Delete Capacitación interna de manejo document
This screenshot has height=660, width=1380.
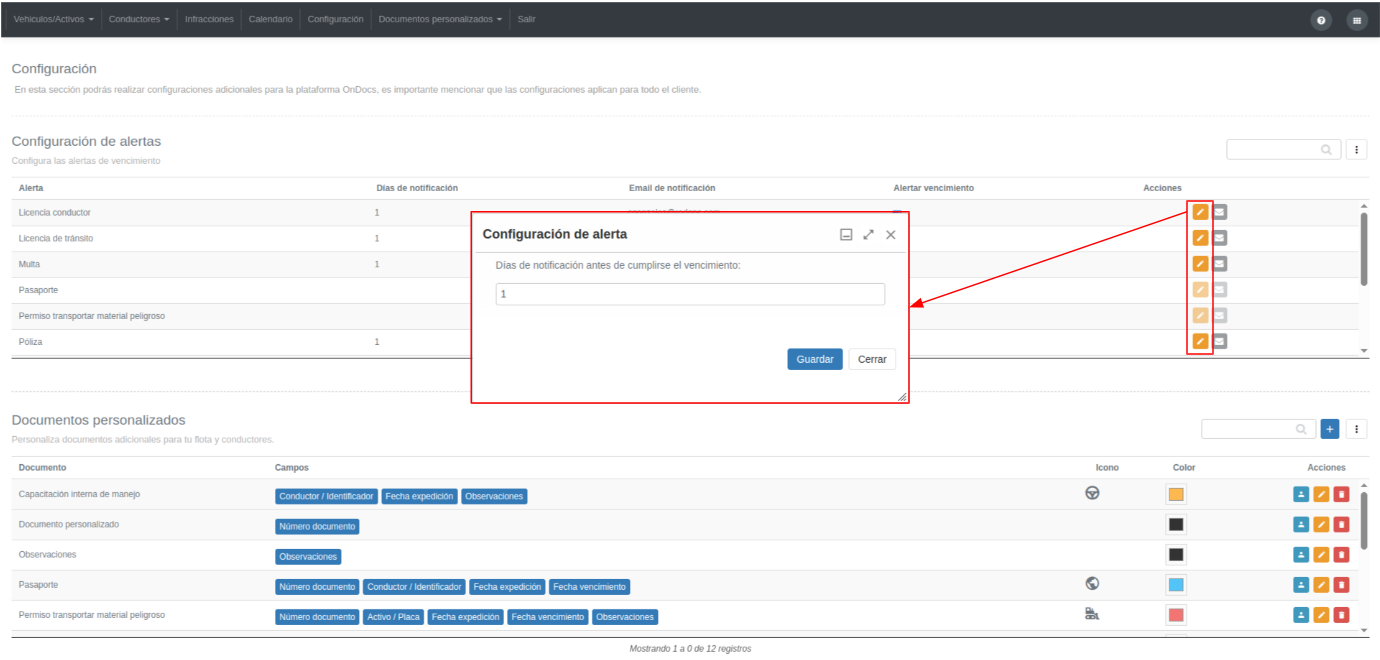click(1341, 494)
